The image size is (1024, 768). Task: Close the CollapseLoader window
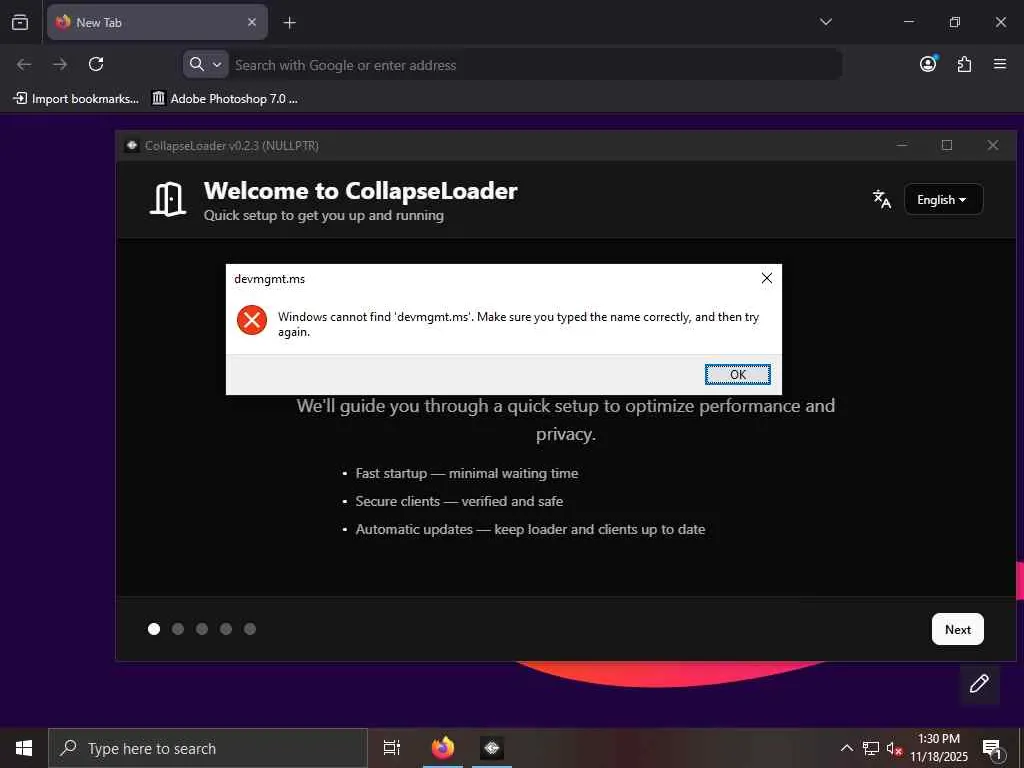[993, 145]
